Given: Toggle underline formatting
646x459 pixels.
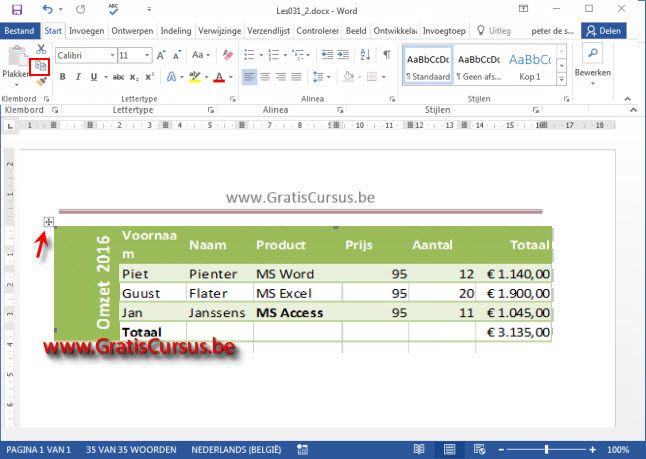Looking at the screenshot, I should coord(94,77).
